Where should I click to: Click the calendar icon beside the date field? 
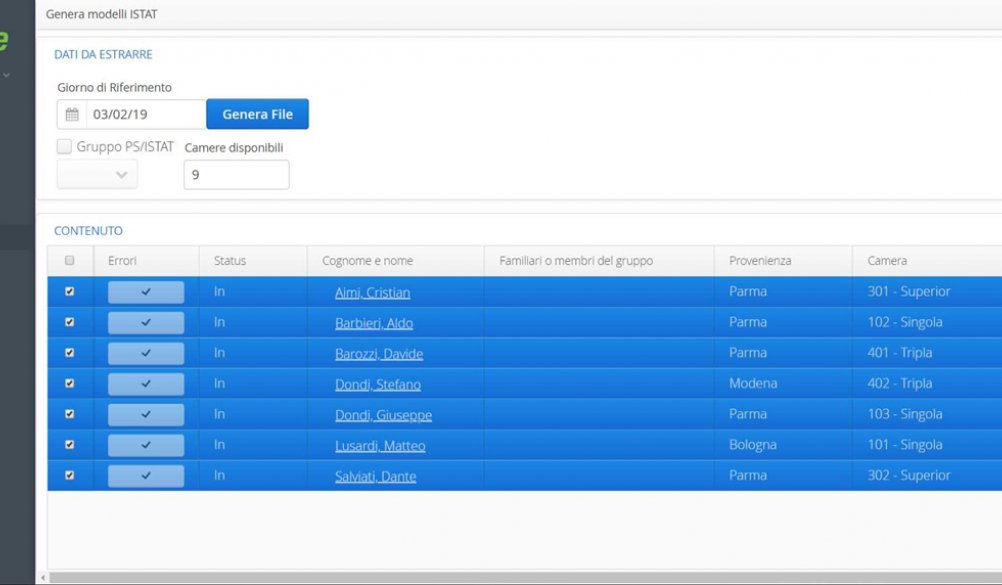tap(72, 115)
